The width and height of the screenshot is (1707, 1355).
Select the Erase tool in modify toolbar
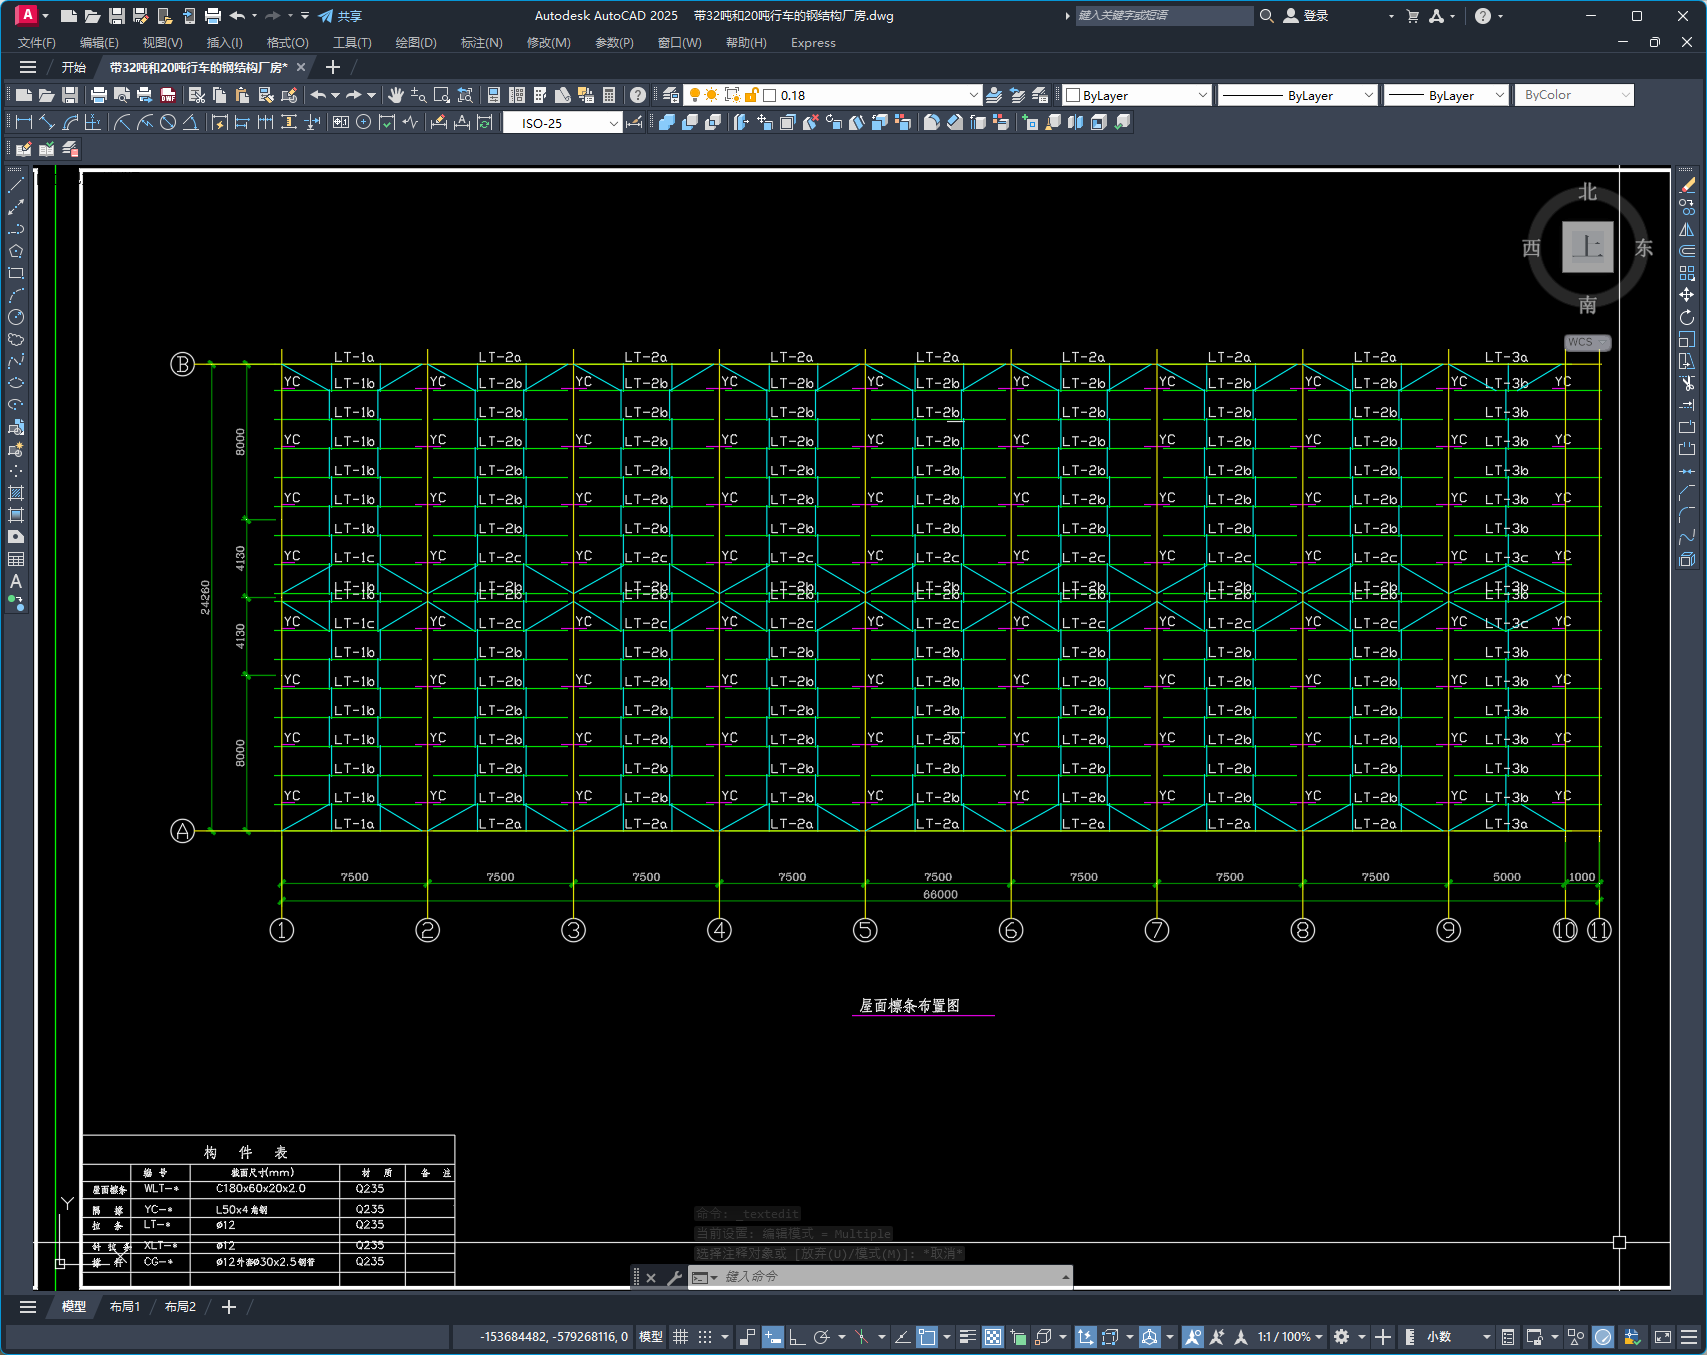tap(1687, 185)
